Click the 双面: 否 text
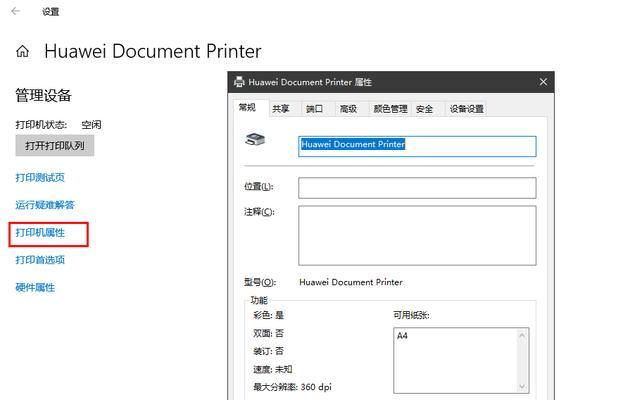This screenshot has height=400, width=642. click(x=269, y=333)
